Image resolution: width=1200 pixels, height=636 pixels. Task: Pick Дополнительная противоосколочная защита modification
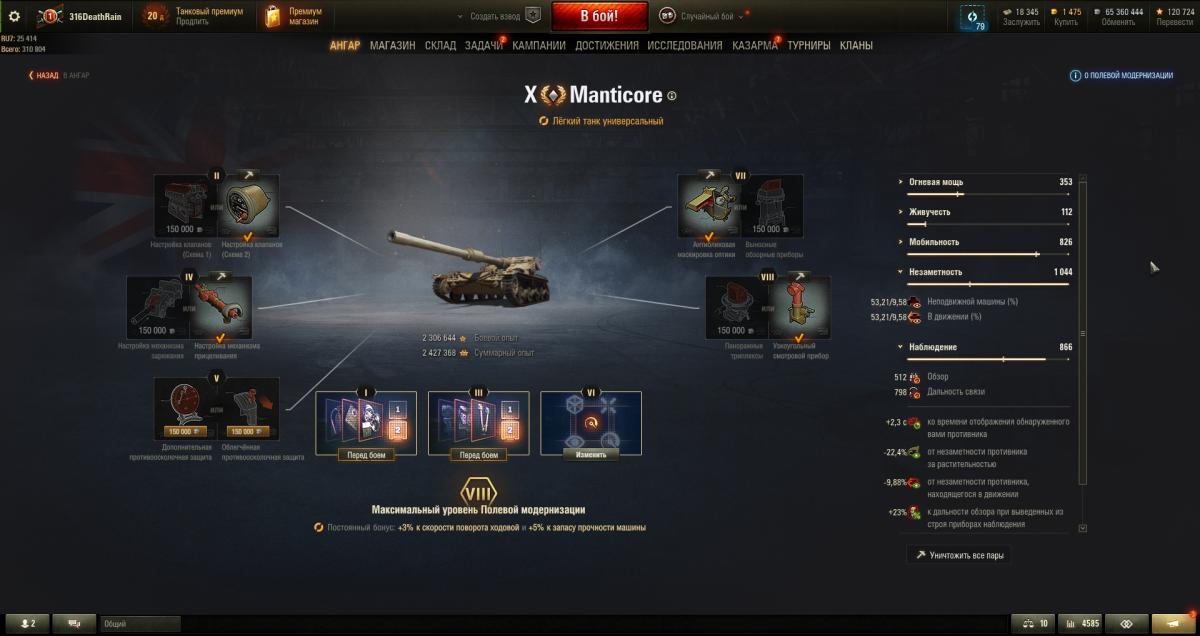tap(186, 410)
